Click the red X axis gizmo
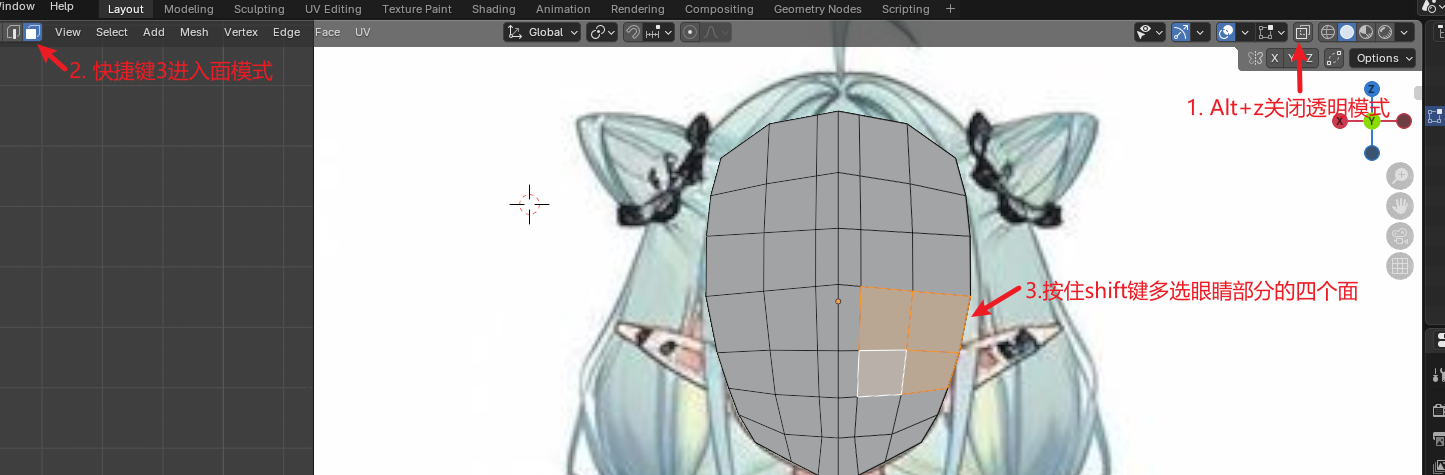The width and height of the screenshot is (1445, 475). pos(1340,121)
